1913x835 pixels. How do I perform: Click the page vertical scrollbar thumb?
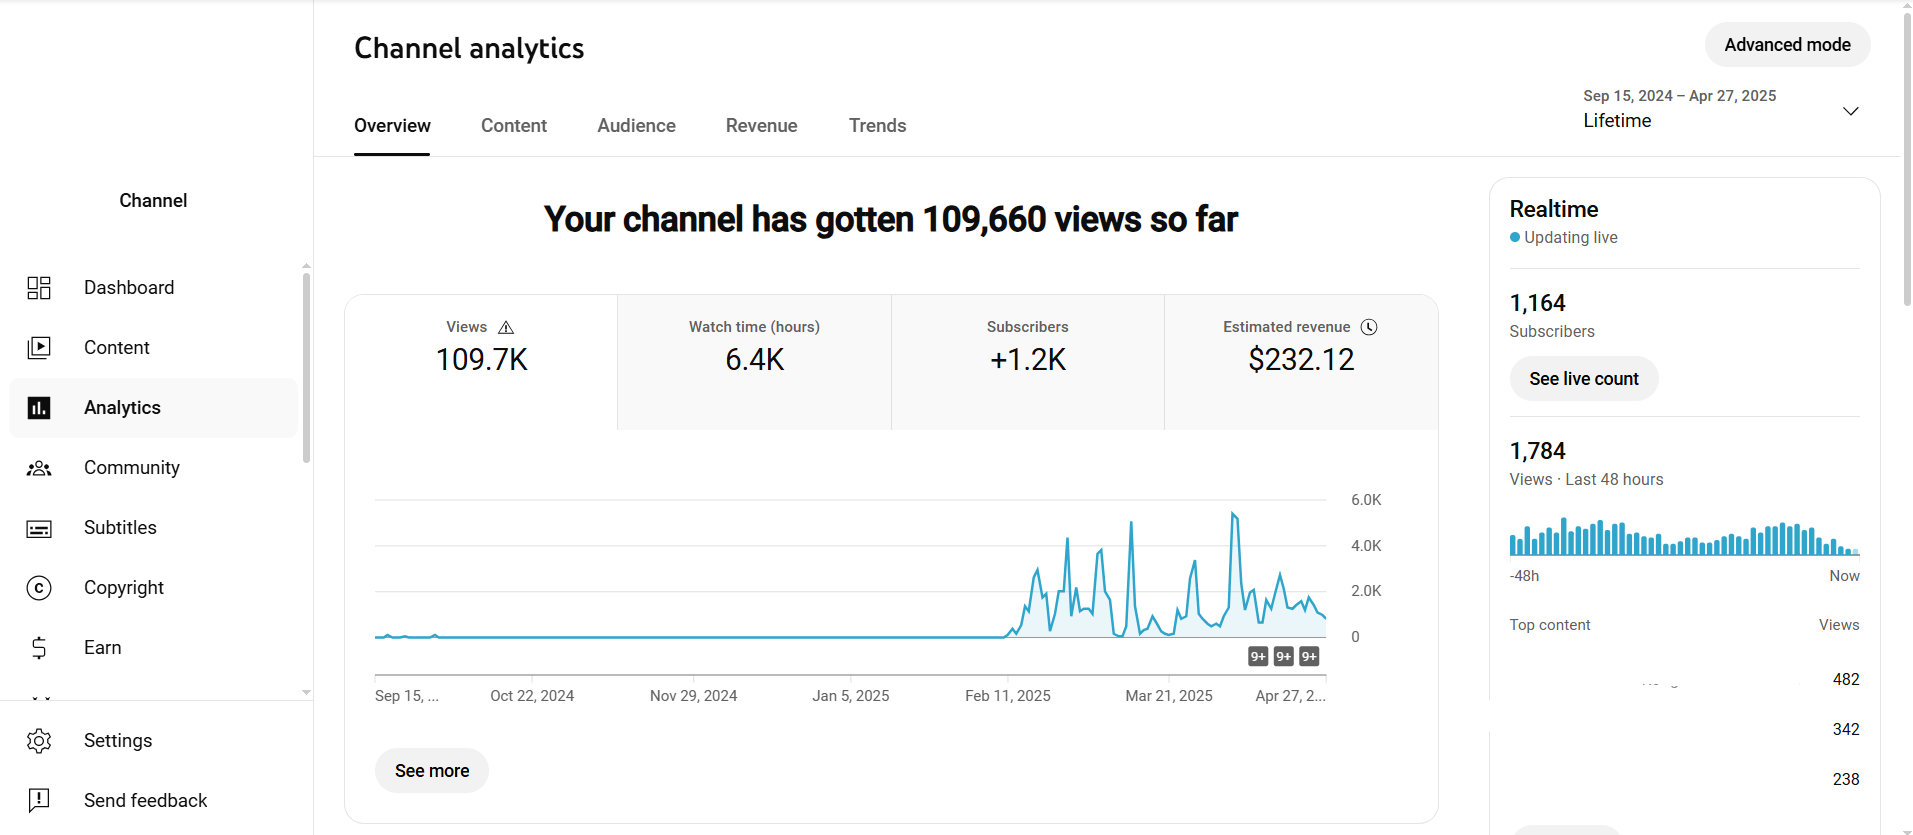(x=1906, y=160)
